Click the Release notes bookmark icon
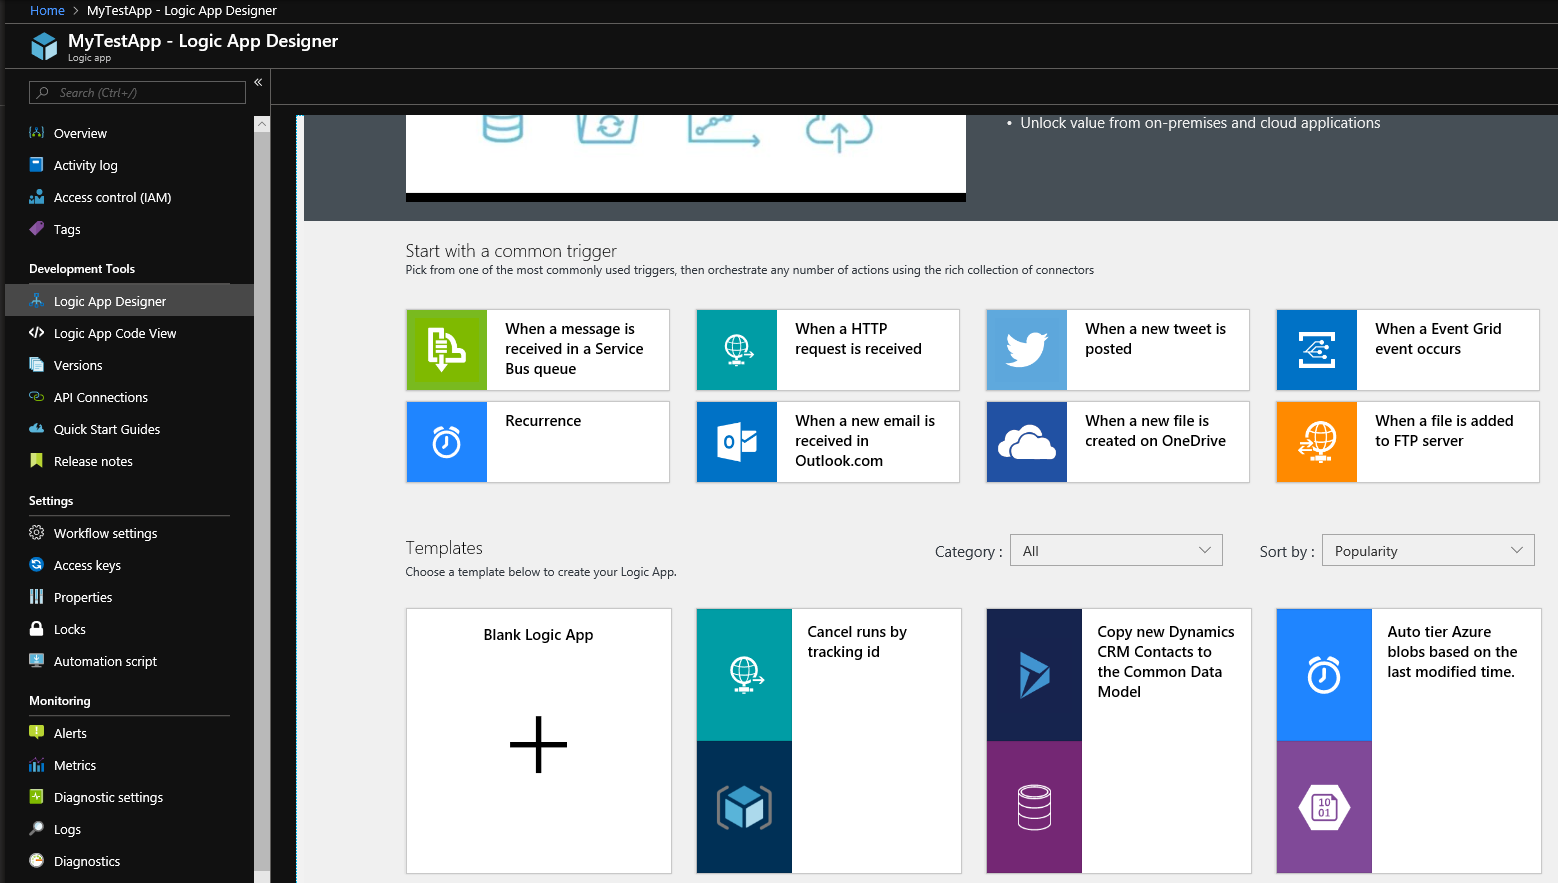The height and width of the screenshot is (883, 1558). [37, 461]
